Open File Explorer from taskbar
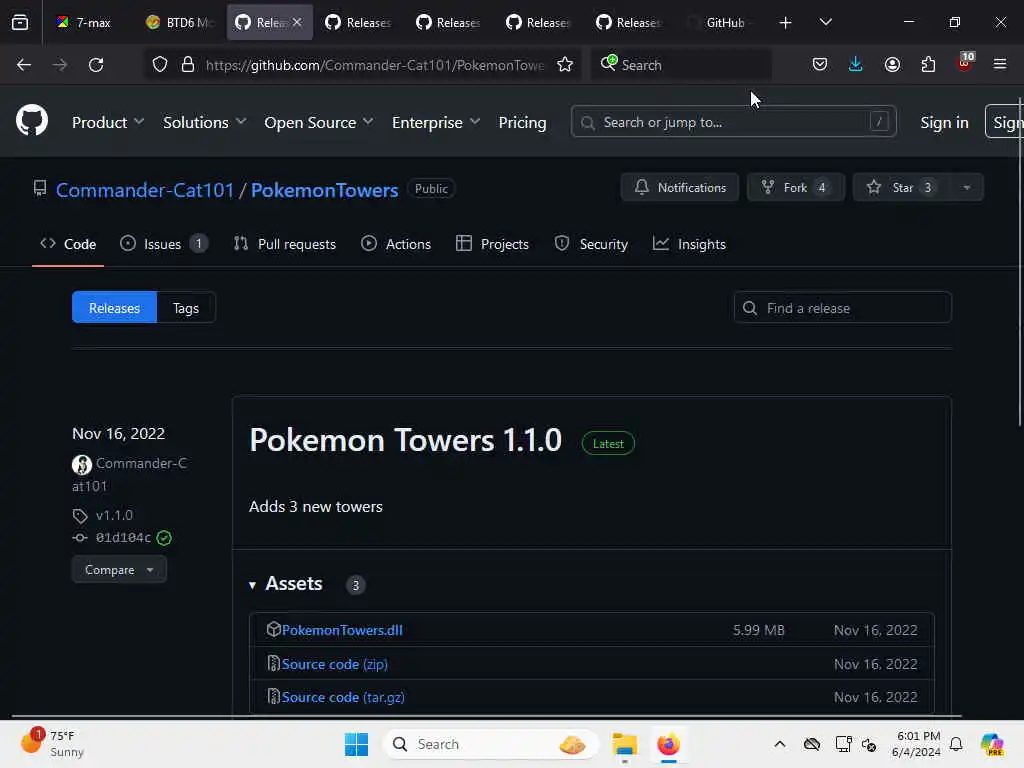Viewport: 1024px width, 768px height. pos(624,744)
